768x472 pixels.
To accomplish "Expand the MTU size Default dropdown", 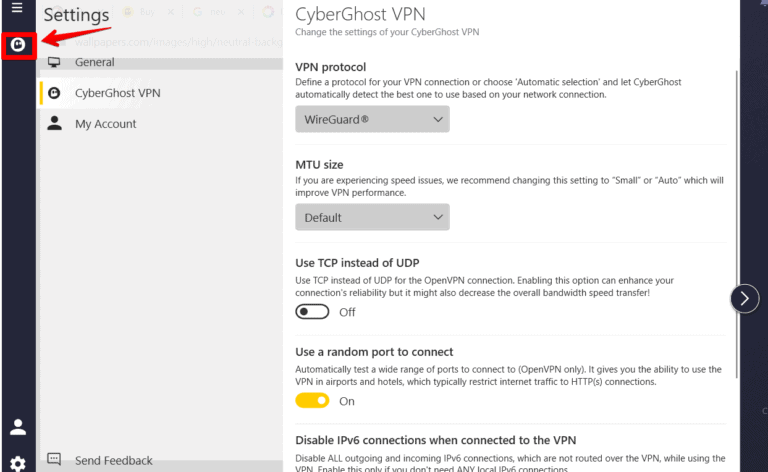I will click(372, 217).
